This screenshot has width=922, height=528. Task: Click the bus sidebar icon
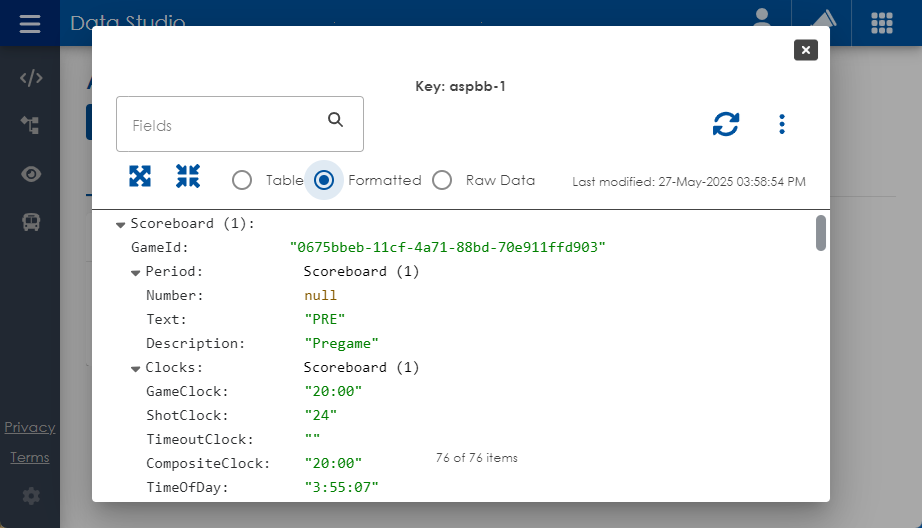(31, 222)
